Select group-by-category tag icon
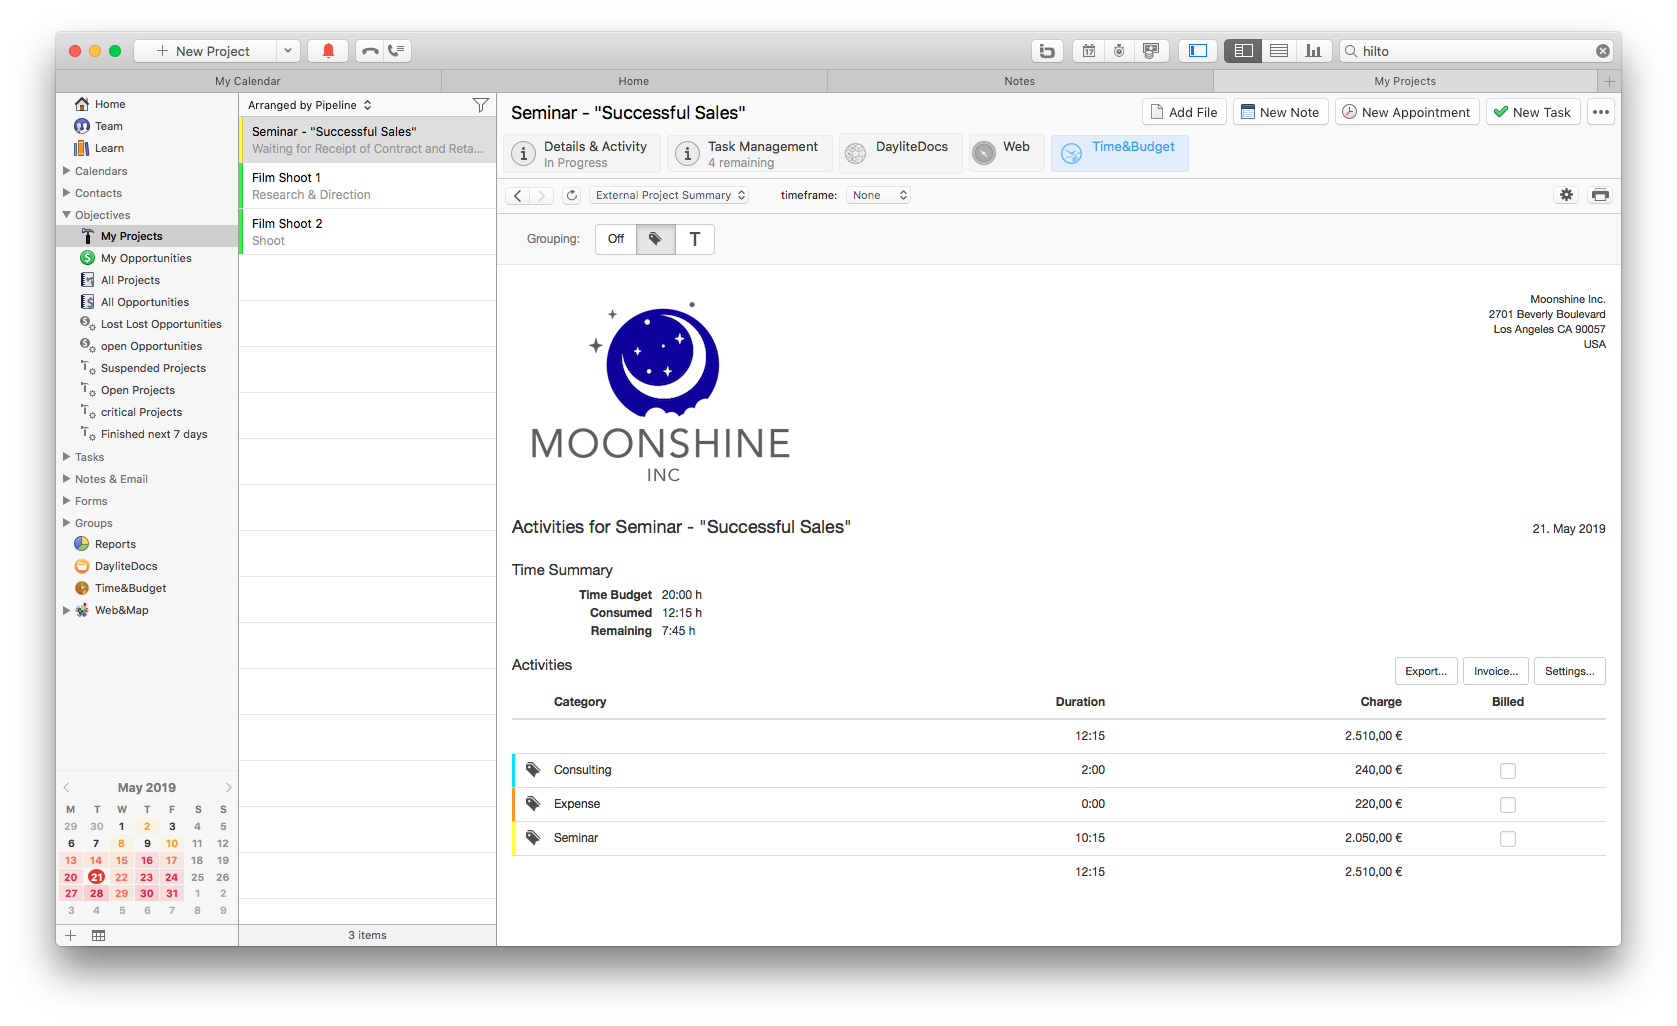Viewport: 1677px width, 1026px height. pyautogui.click(x=655, y=239)
